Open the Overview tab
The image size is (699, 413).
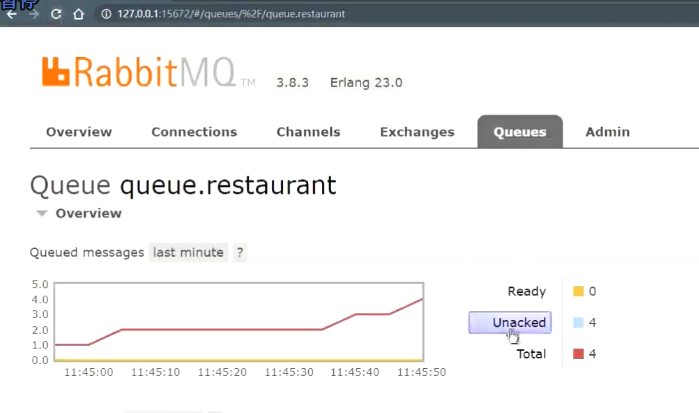79,132
